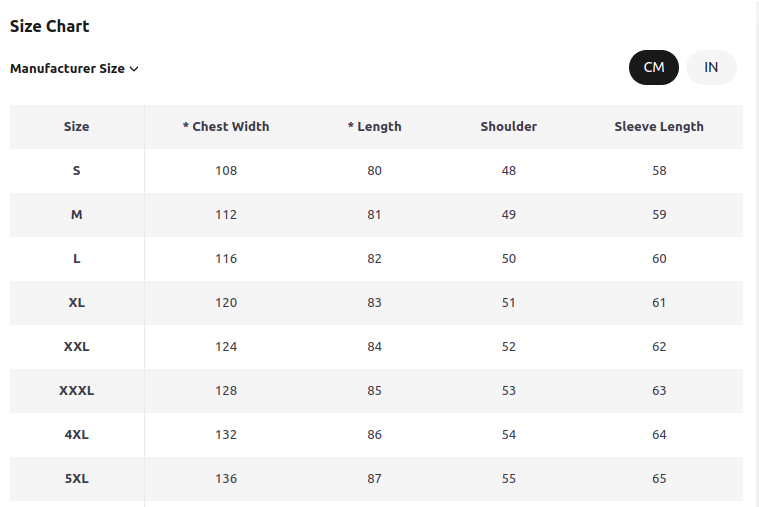This screenshot has width=759, height=507.
Task: Click the Size Chart heading
Action: coord(49,26)
